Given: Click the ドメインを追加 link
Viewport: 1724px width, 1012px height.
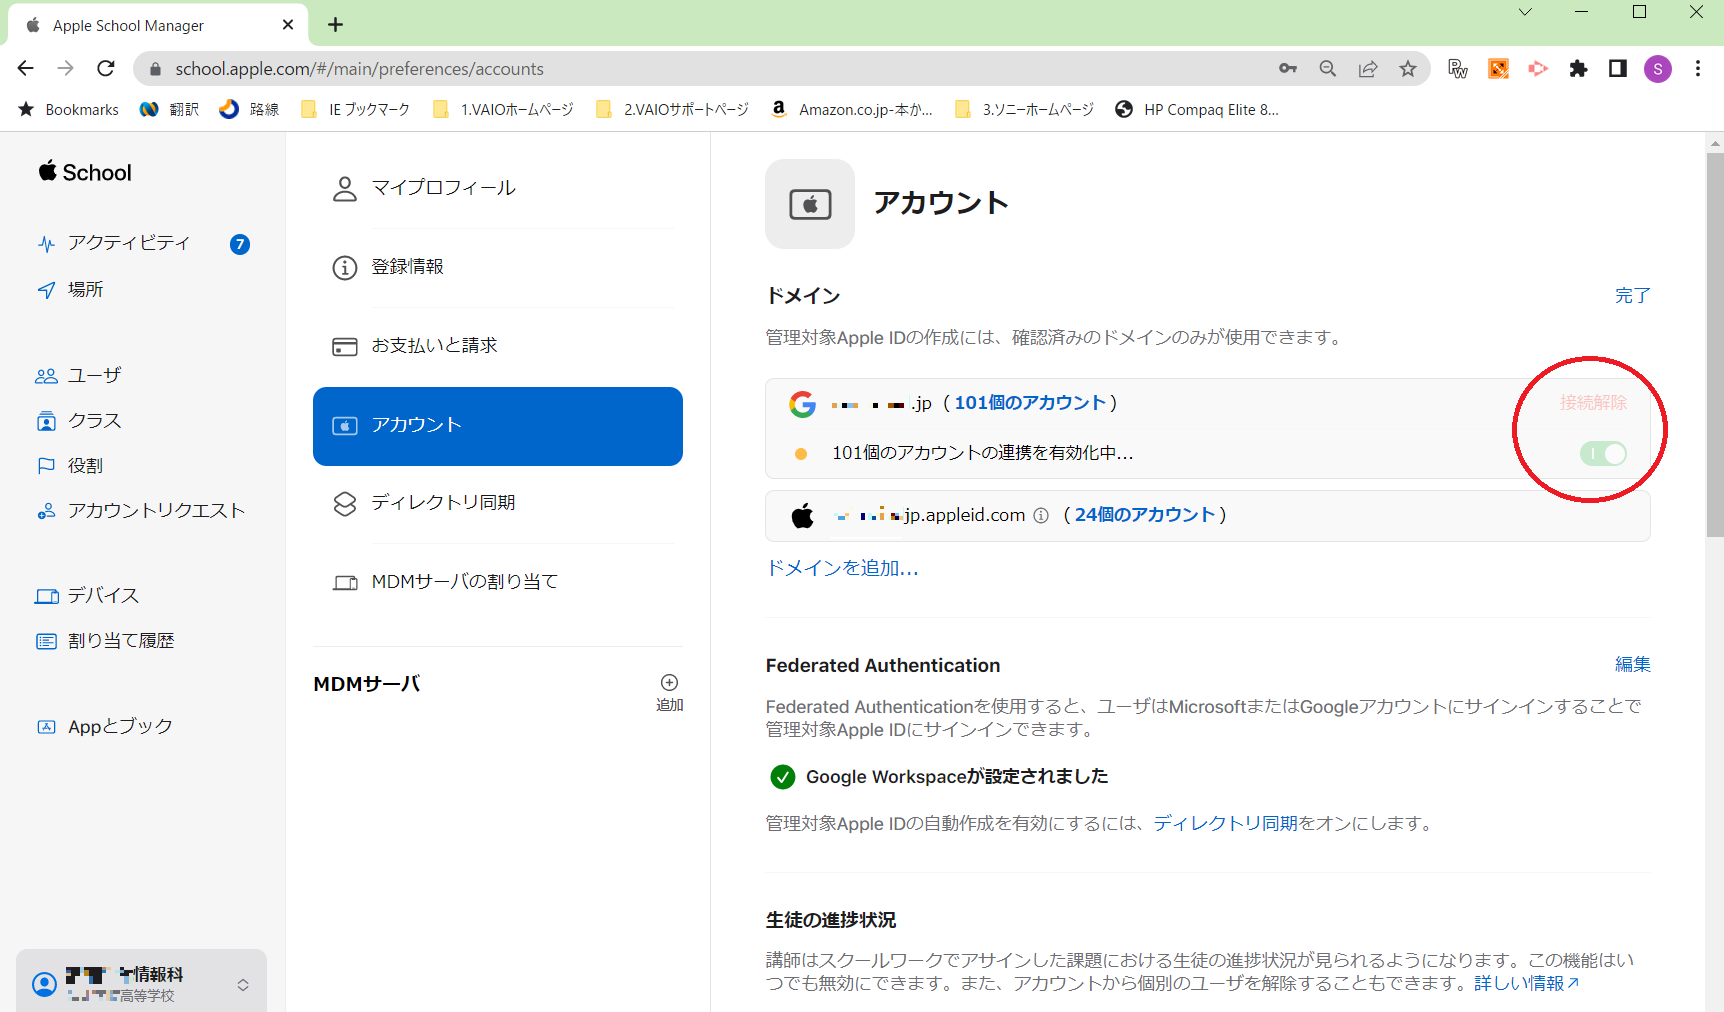Looking at the screenshot, I should pos(842,569).
